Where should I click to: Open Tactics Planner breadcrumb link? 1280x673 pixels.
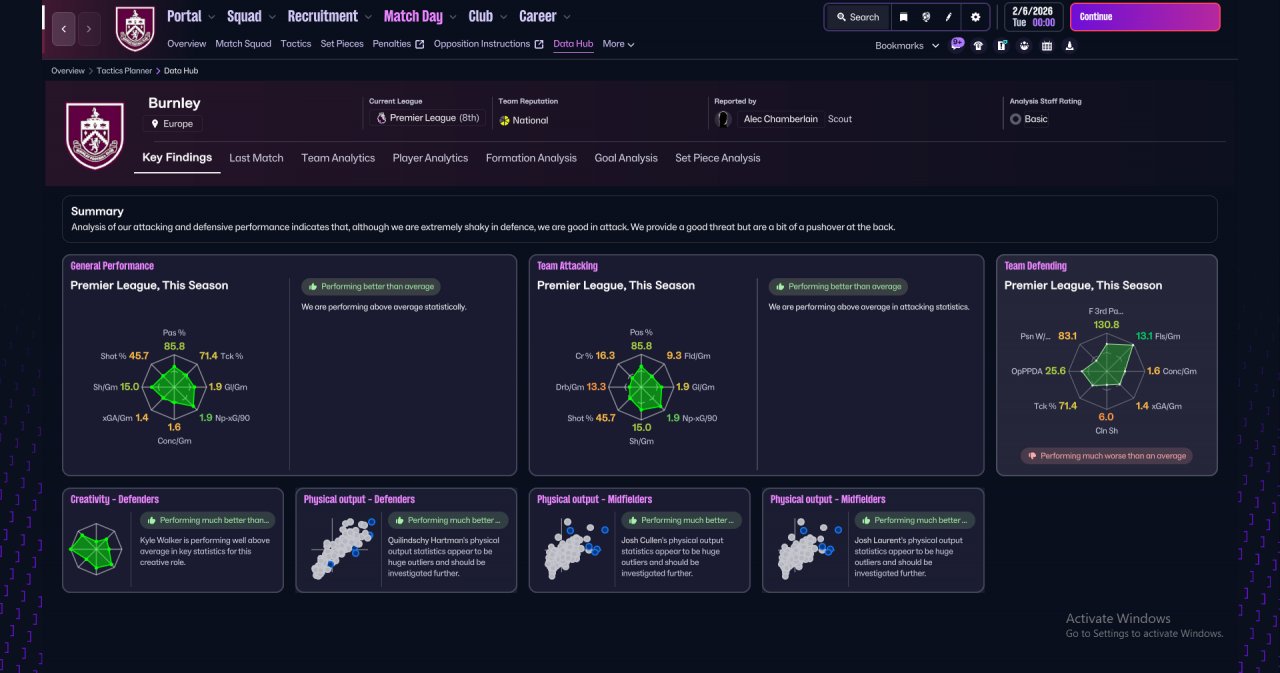point(125,71)
